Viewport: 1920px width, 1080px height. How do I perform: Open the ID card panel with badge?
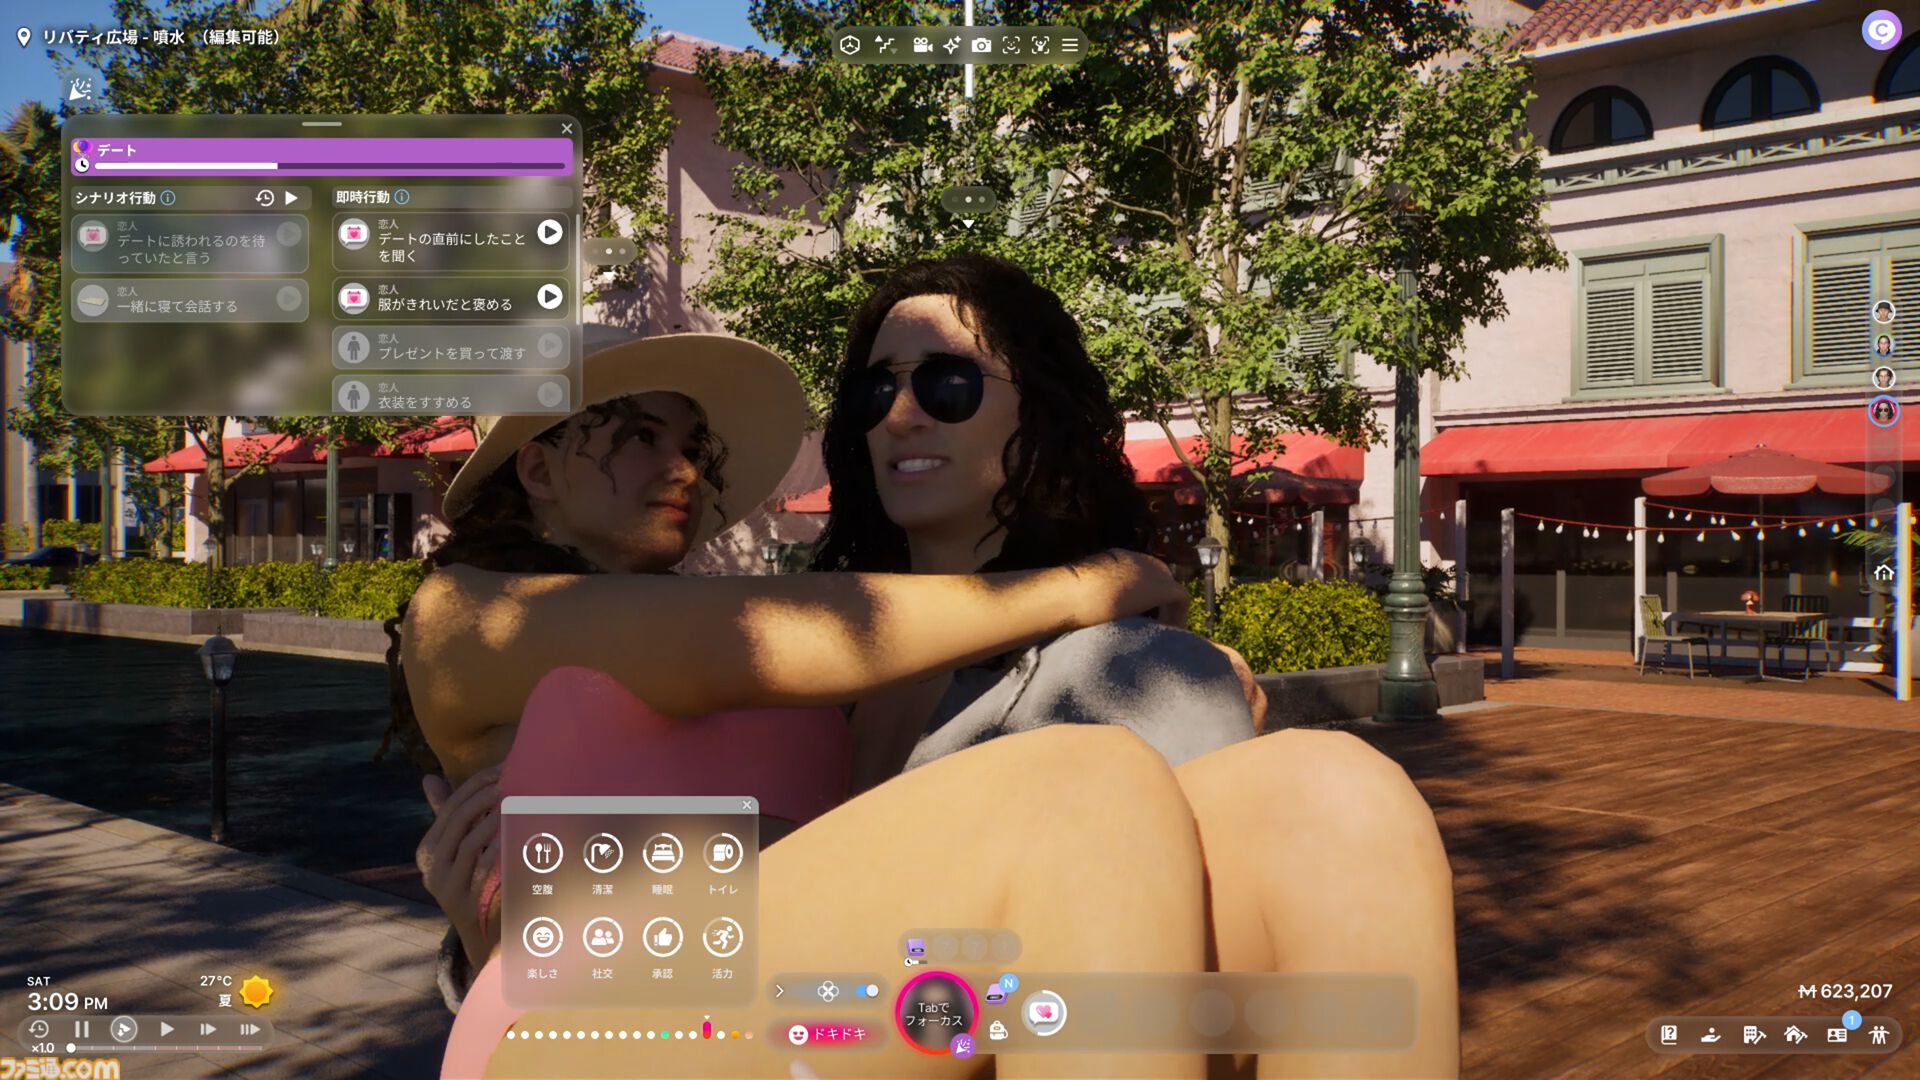1838,1035
